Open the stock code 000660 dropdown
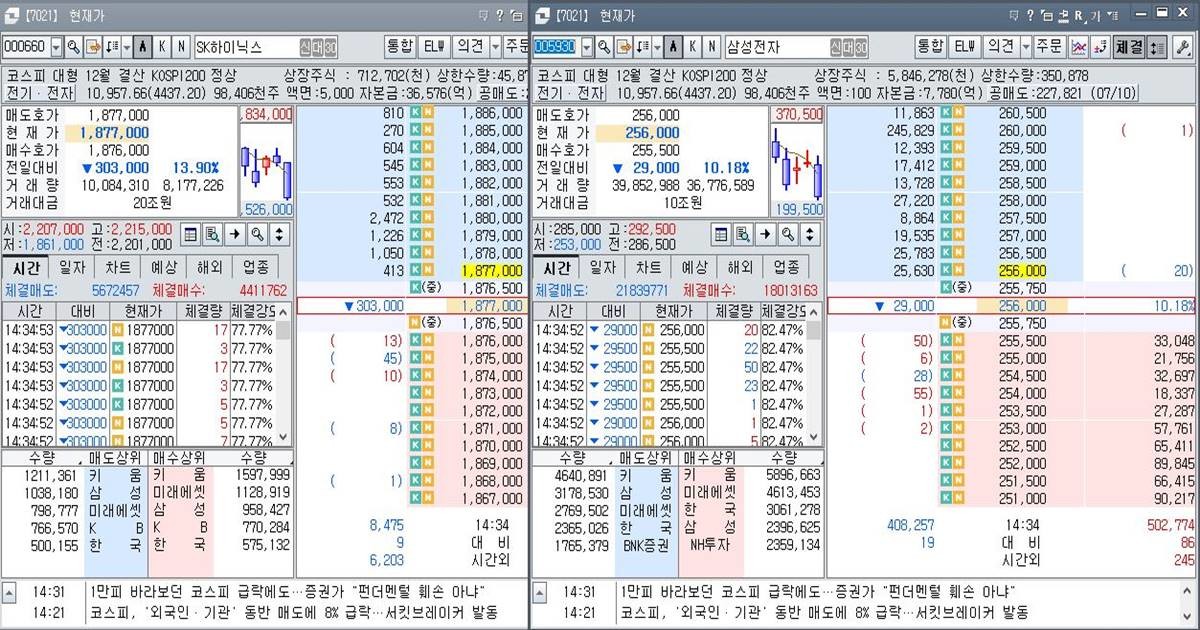Screen dimensions: 1200x630 tap(56, 47)
